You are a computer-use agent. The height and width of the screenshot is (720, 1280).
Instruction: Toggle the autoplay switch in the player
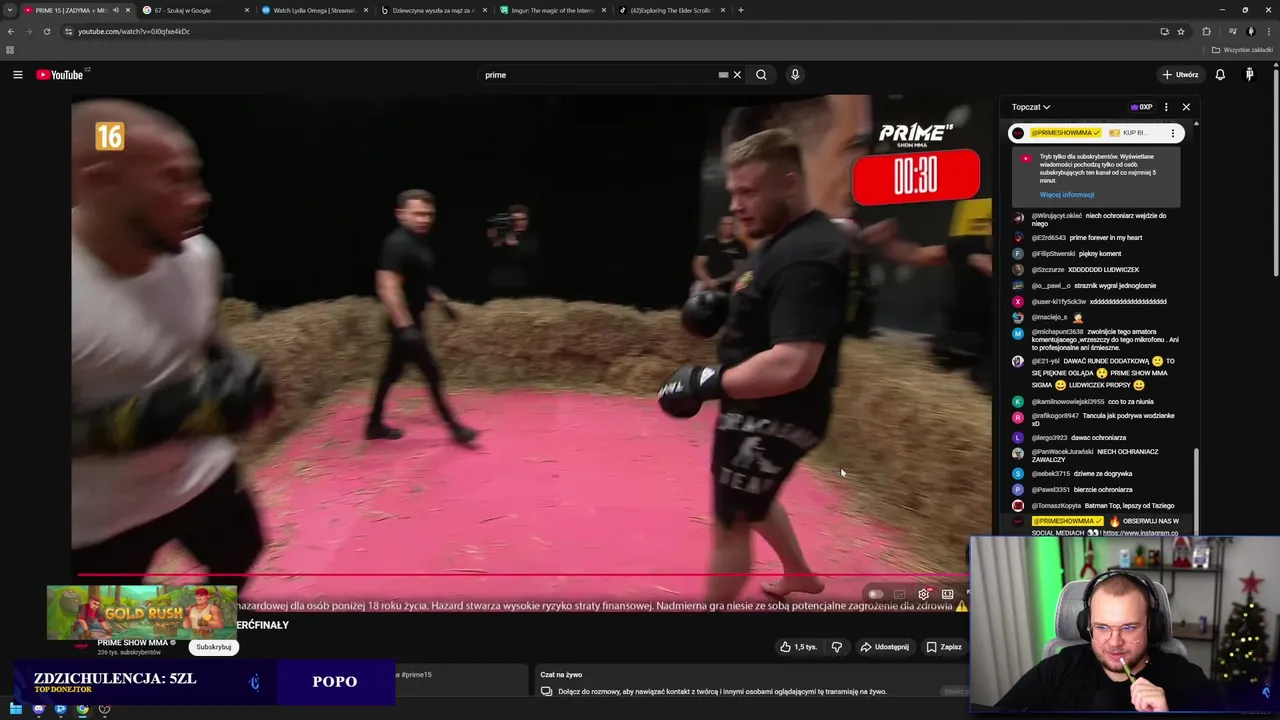pos(875,594)
